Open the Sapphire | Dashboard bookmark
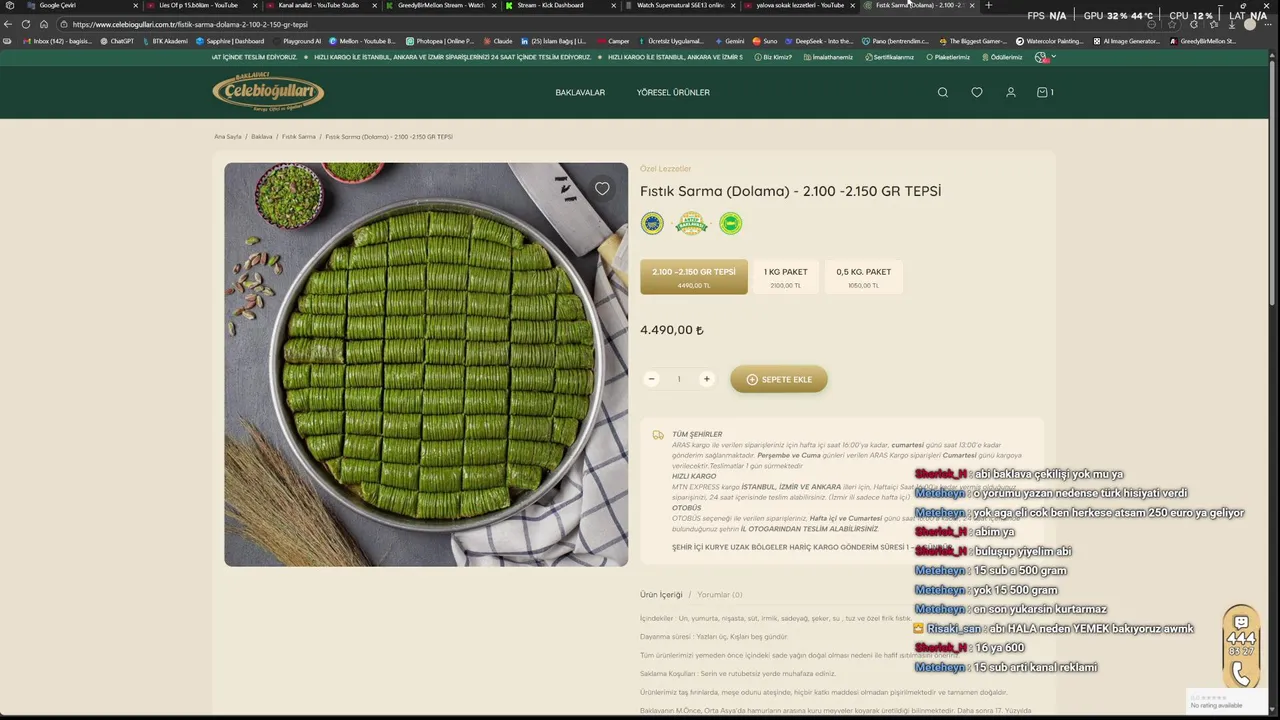 [230, 41]
